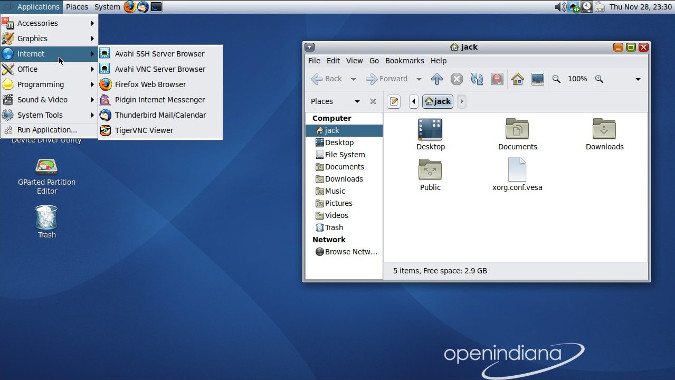Click the 100% zoom level

click(577, 79)
